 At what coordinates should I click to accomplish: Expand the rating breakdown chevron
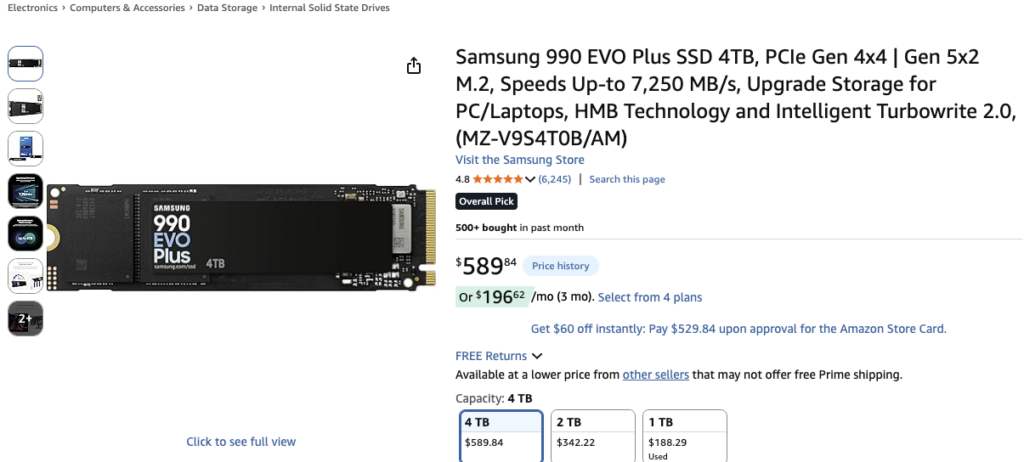pyautogui.click(x=530, y=180)
